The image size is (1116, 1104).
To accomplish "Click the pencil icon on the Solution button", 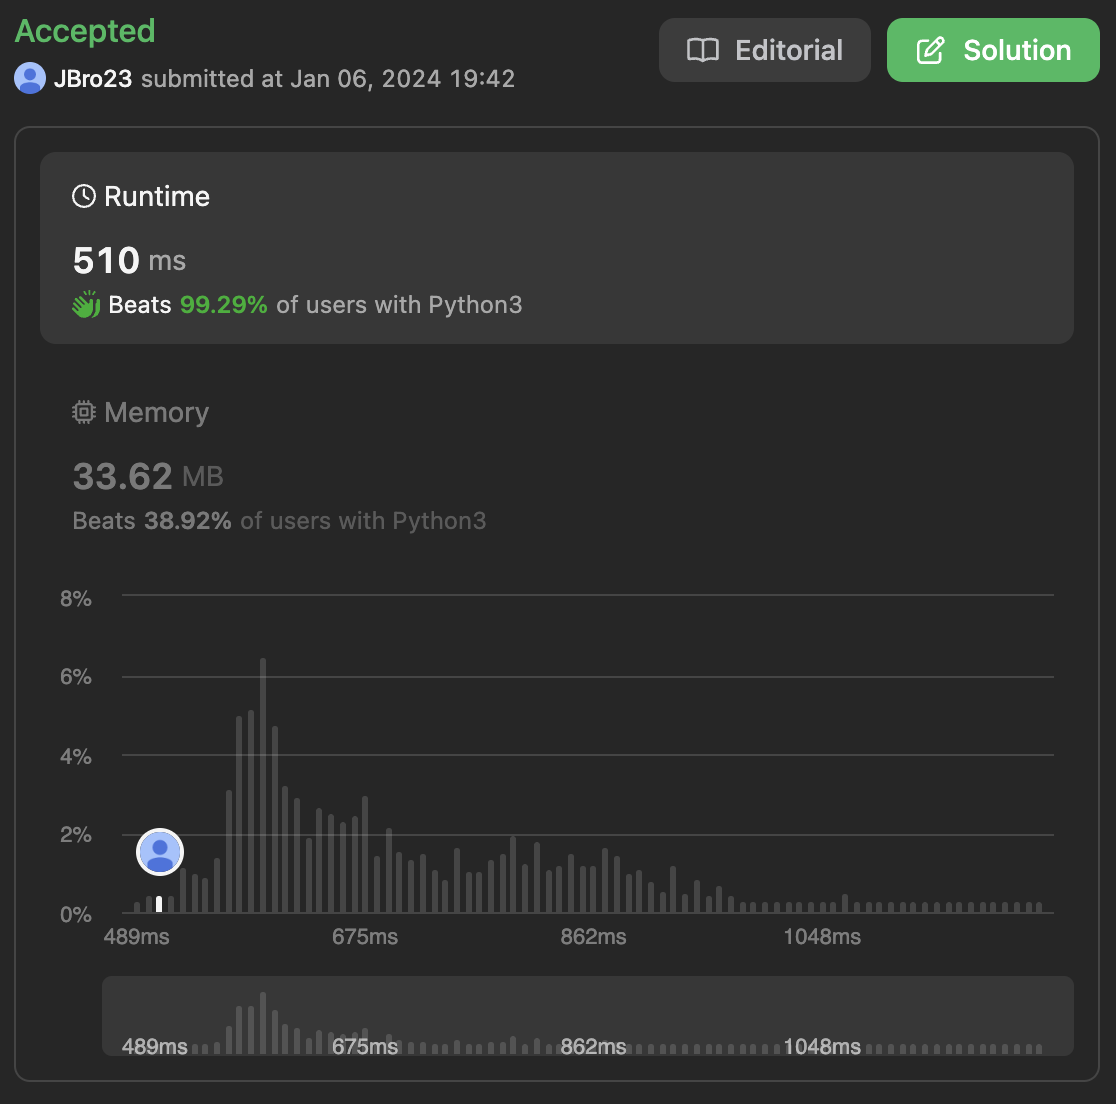I will point(933,49).
